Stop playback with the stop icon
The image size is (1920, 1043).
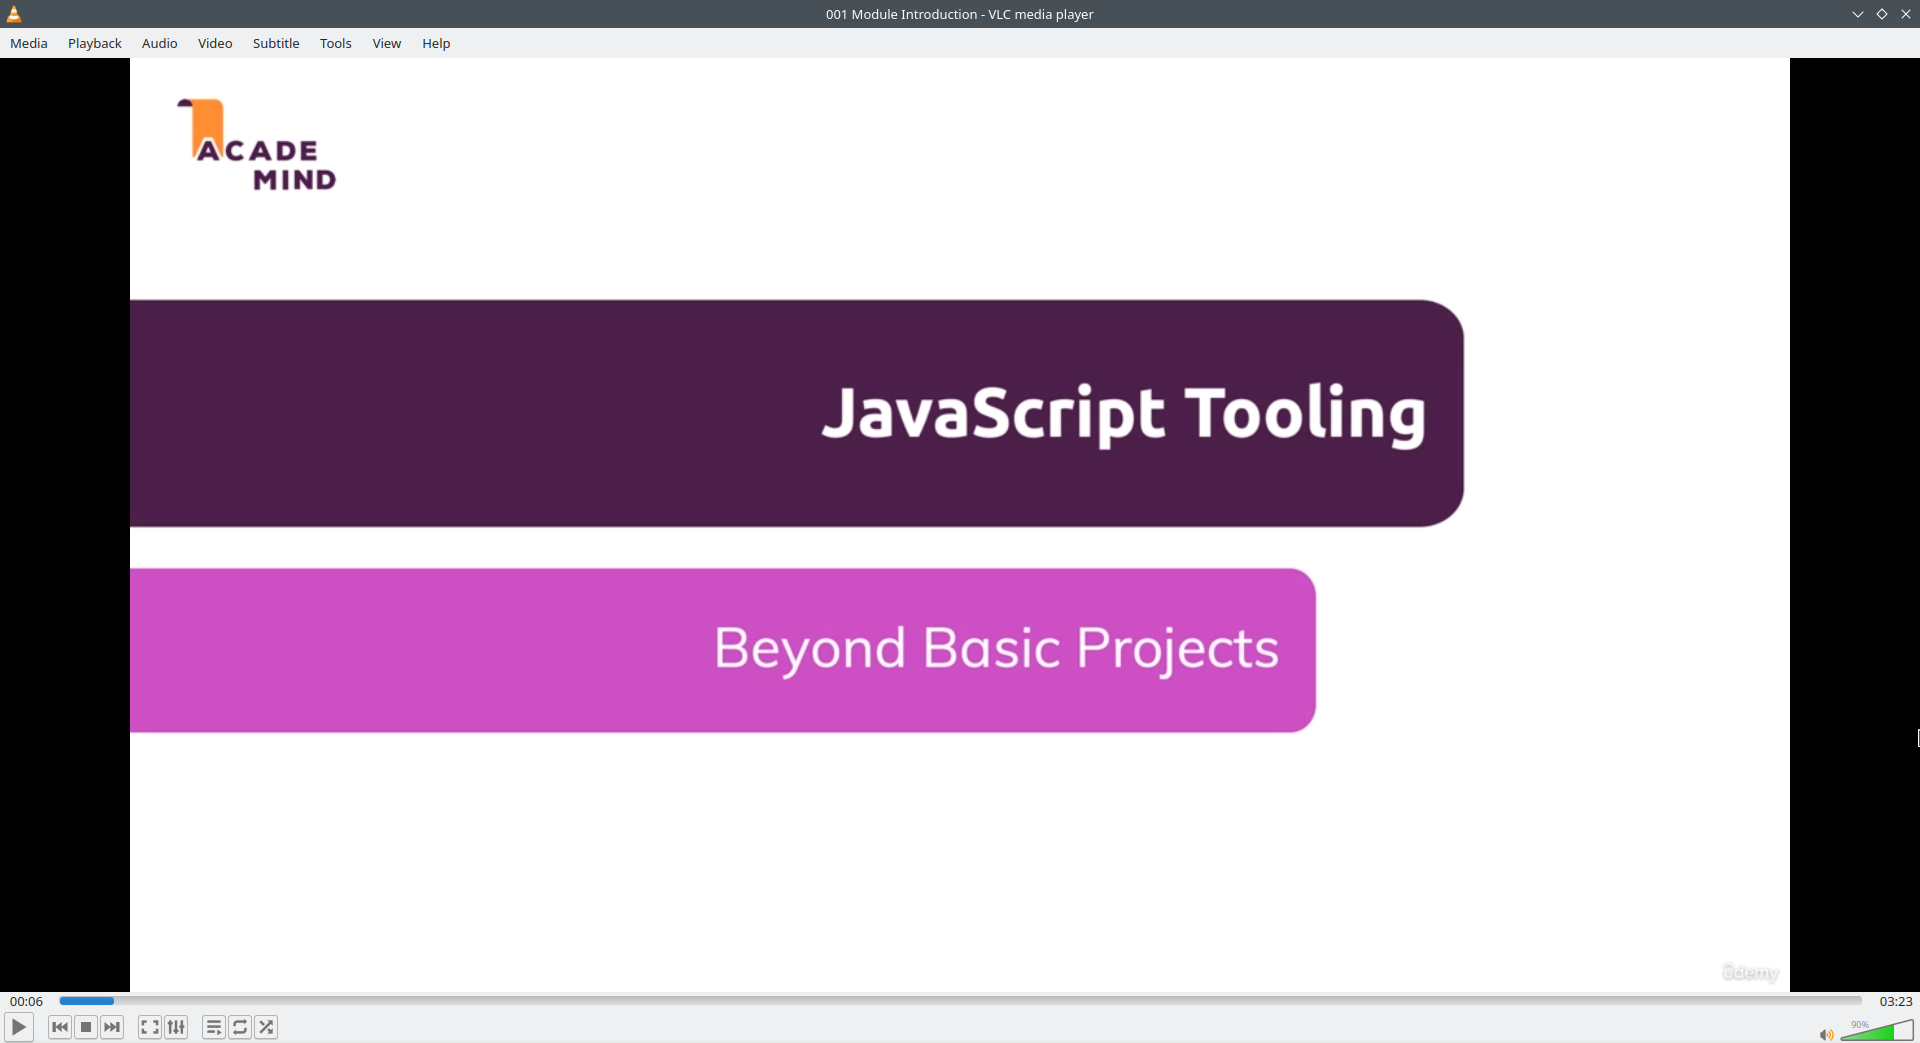point(86,1027)
